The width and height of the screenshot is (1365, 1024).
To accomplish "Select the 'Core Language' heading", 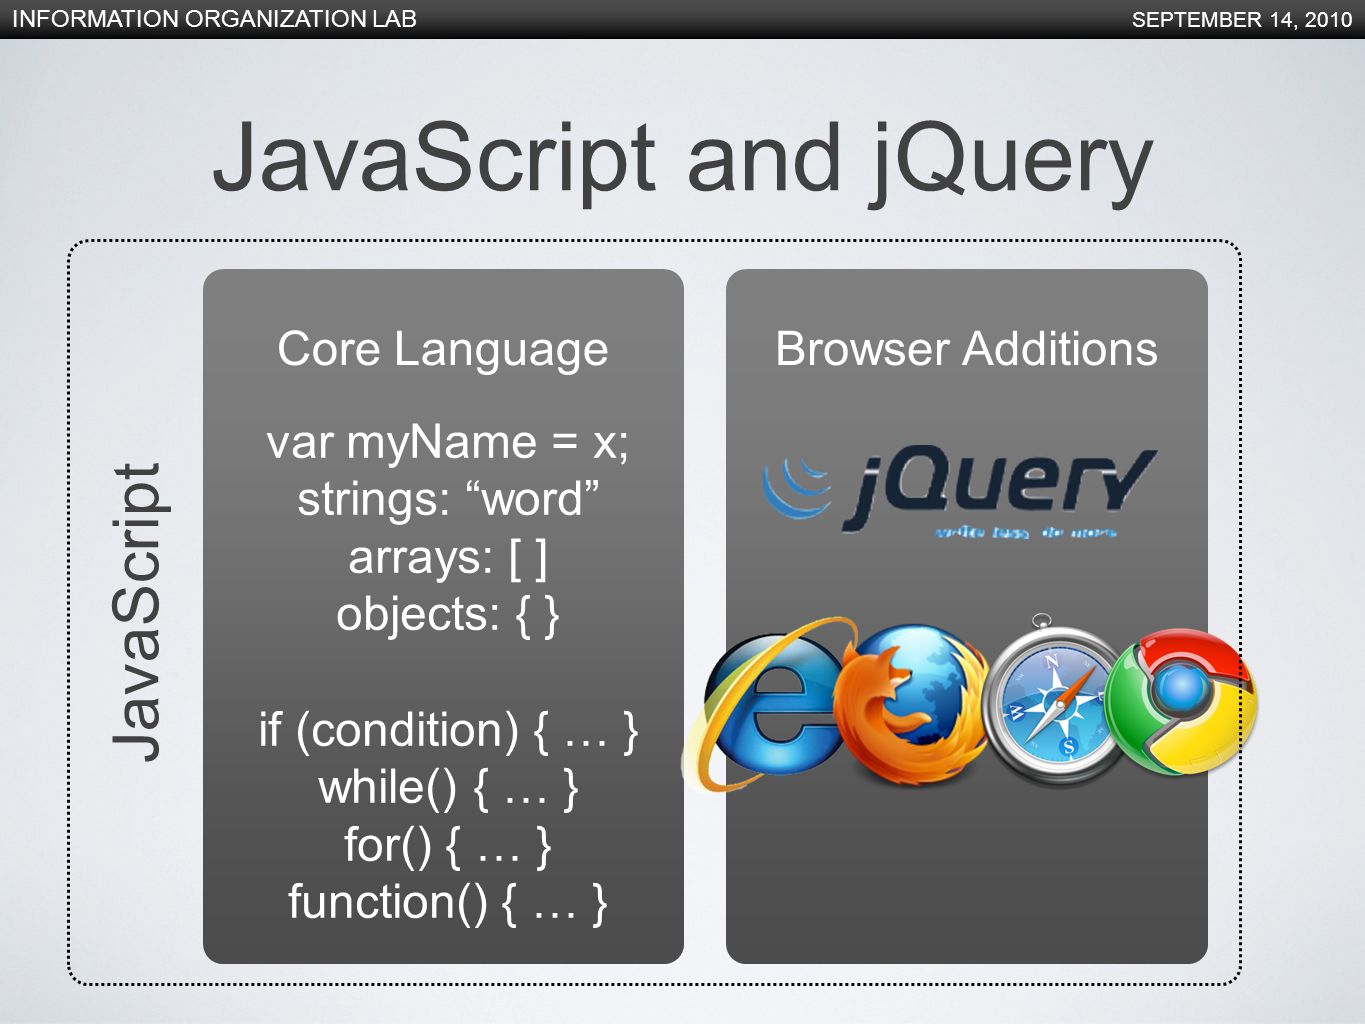I will 443,350.
